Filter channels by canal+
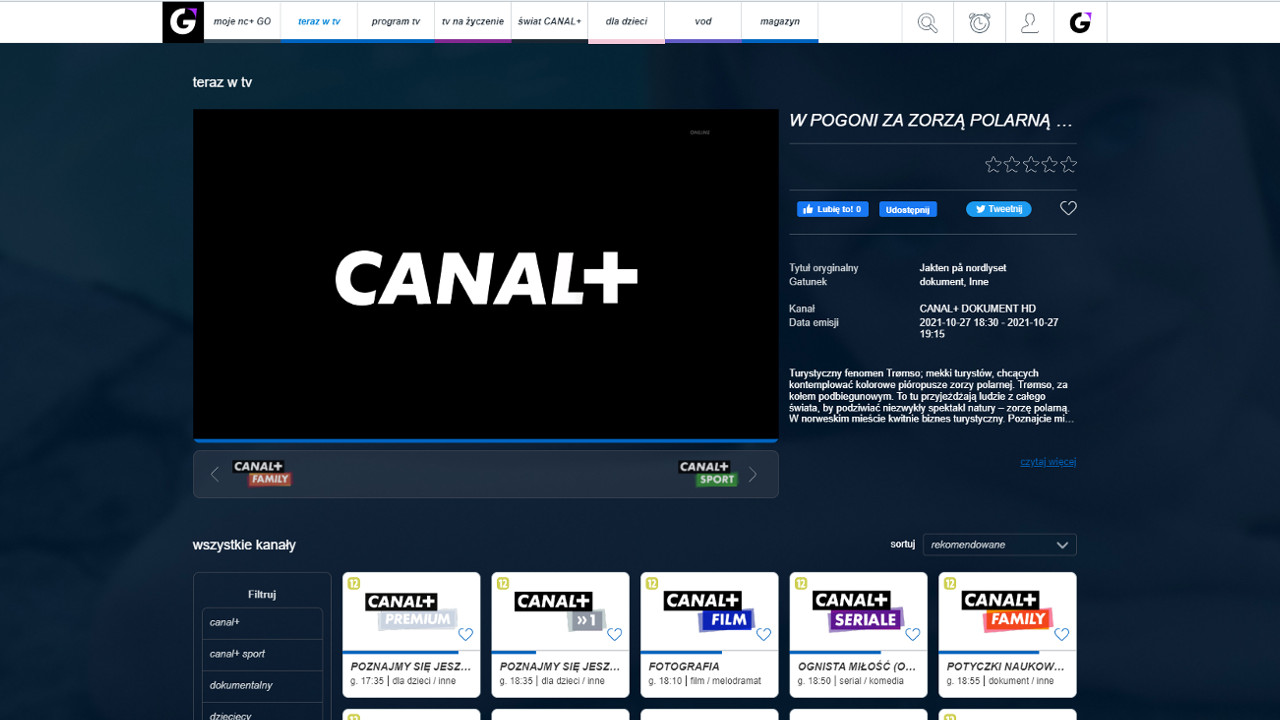The height and width of the screenshot is (720, 1280). [262, 622]
